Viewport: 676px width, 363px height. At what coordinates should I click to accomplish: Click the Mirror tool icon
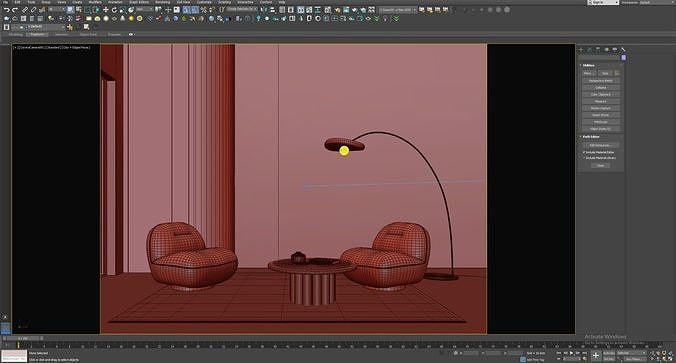pos(264,9)
